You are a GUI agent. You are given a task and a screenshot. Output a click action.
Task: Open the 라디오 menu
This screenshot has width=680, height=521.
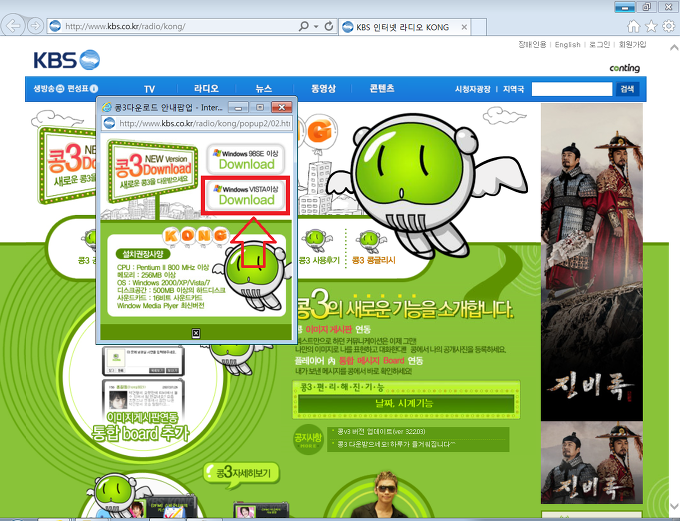(x=206, y=88)
